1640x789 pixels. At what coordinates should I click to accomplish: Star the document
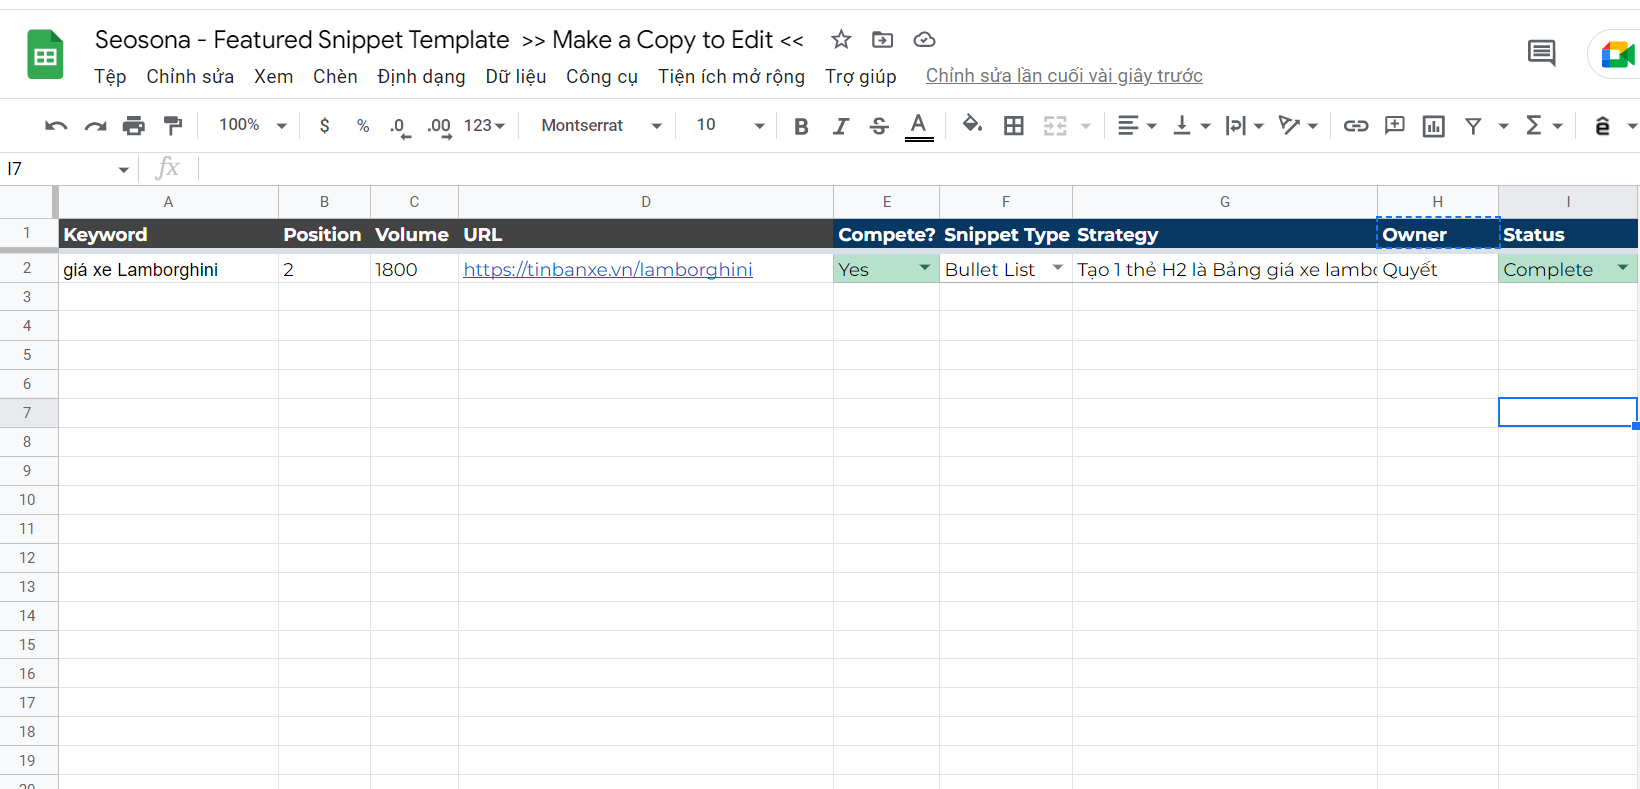point(841,39)
